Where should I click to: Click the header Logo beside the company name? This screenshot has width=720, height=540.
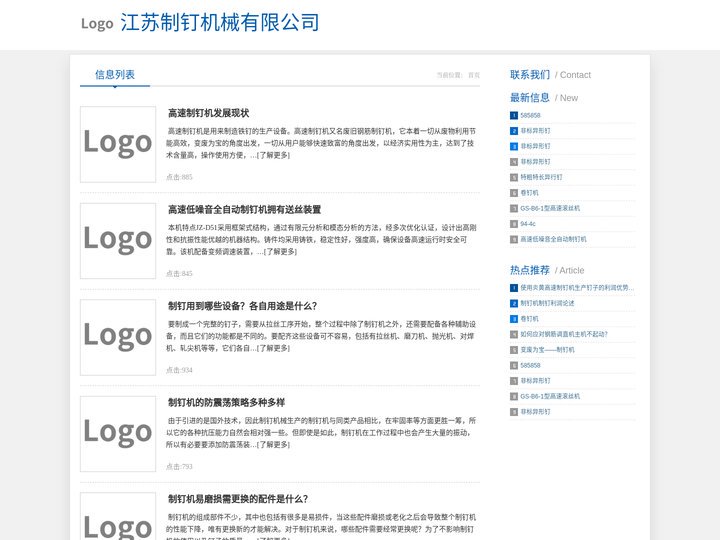(97, 23)
